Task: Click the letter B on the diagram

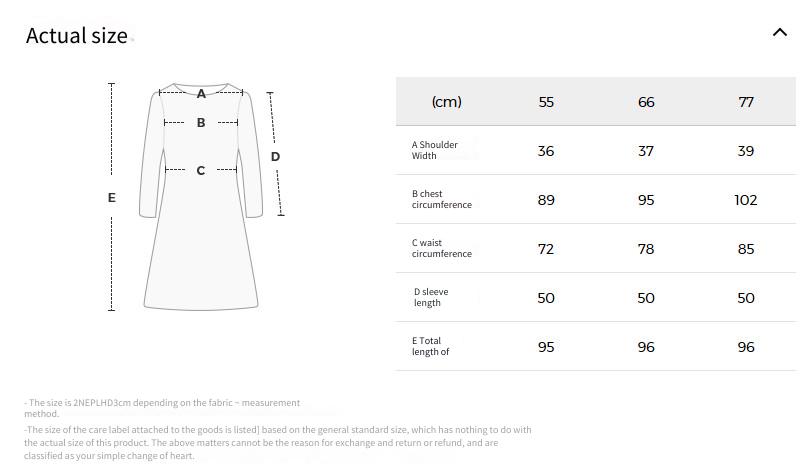Action: [x=201, y=122]
